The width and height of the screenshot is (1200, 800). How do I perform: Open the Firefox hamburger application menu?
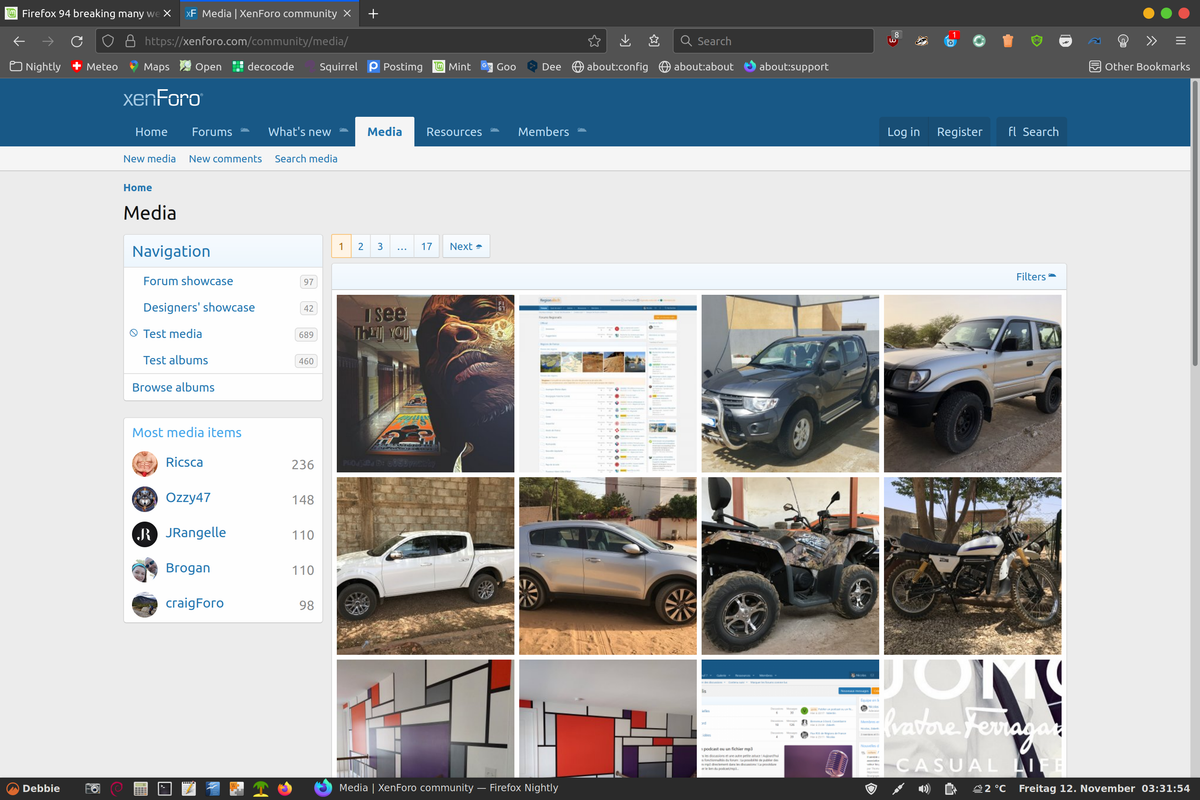(1180, 41)
